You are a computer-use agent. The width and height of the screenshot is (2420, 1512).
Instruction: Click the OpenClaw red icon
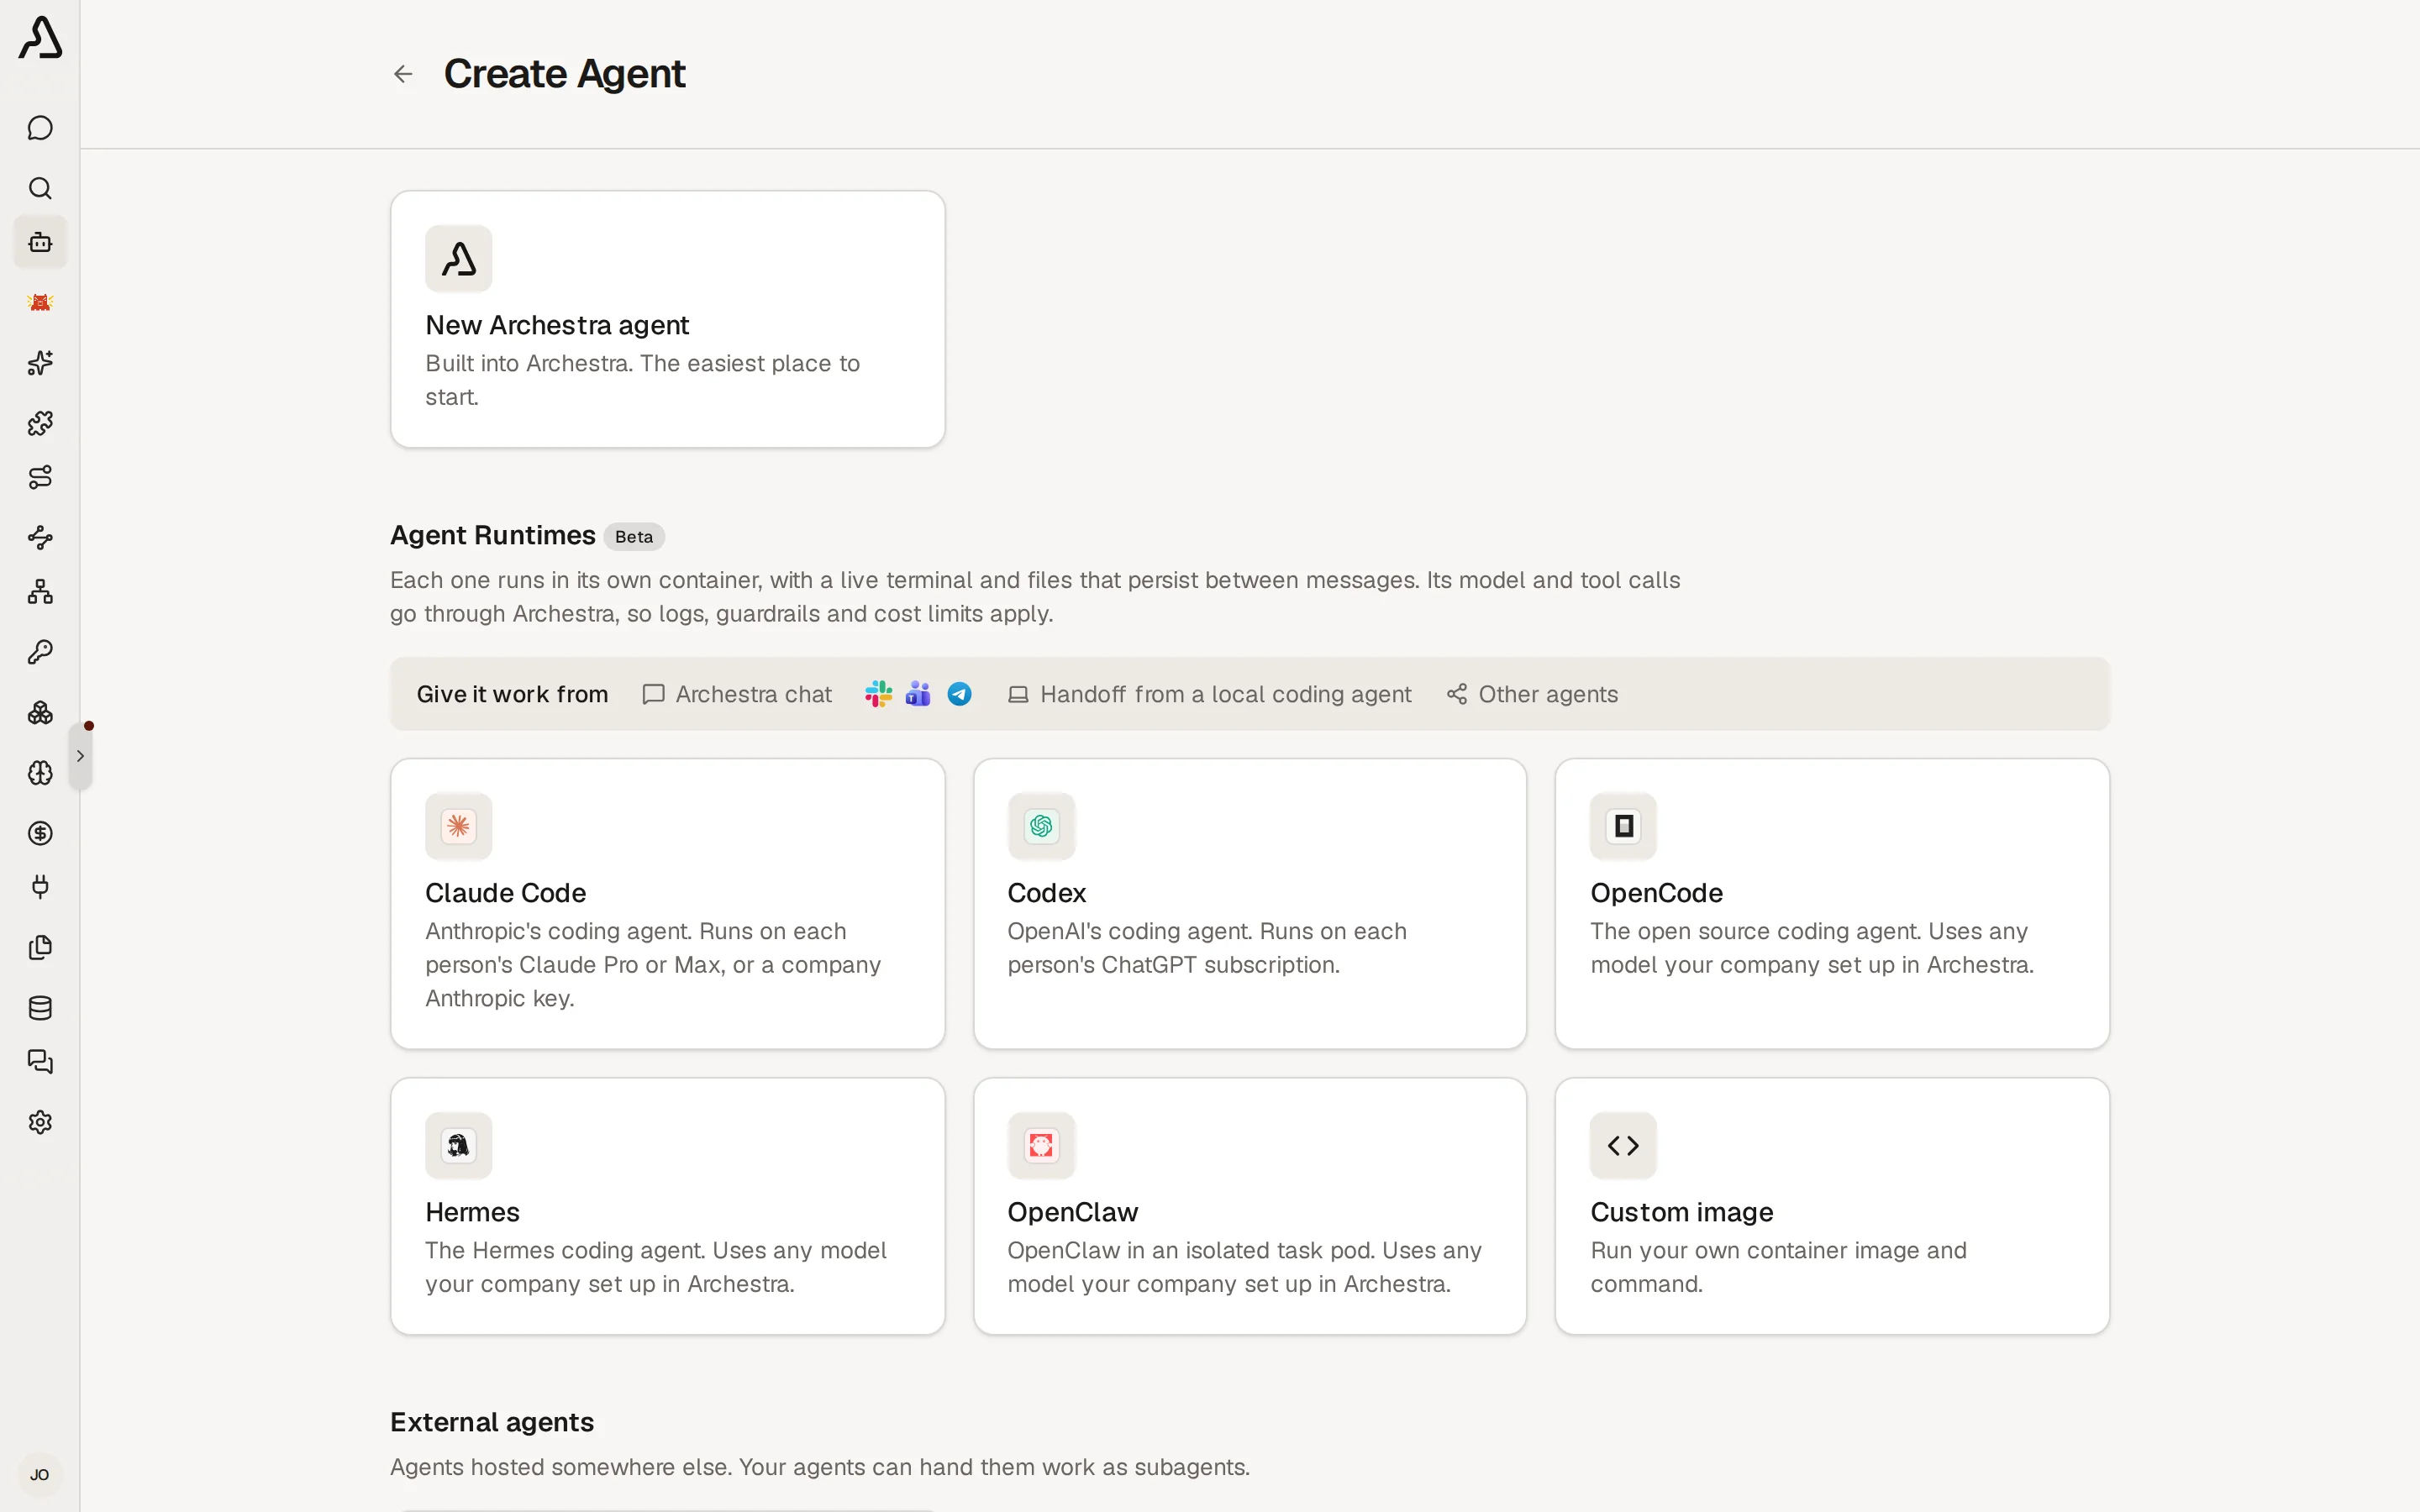(1041, 1145)
